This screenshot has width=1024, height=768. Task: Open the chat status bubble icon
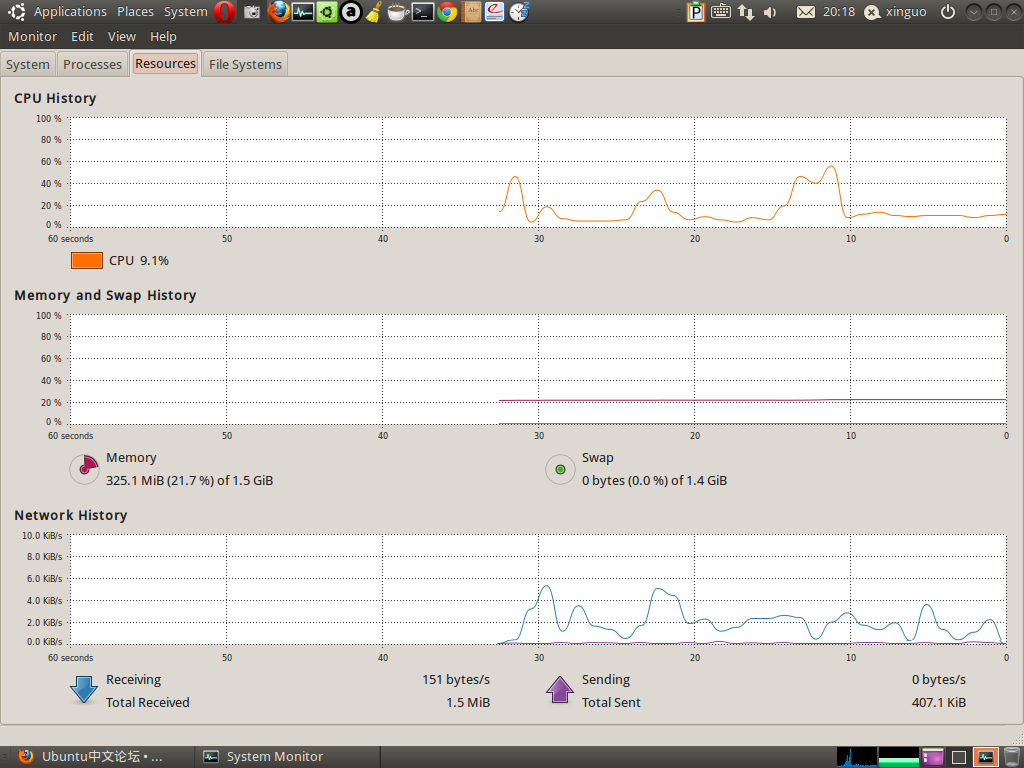(872, 12)
